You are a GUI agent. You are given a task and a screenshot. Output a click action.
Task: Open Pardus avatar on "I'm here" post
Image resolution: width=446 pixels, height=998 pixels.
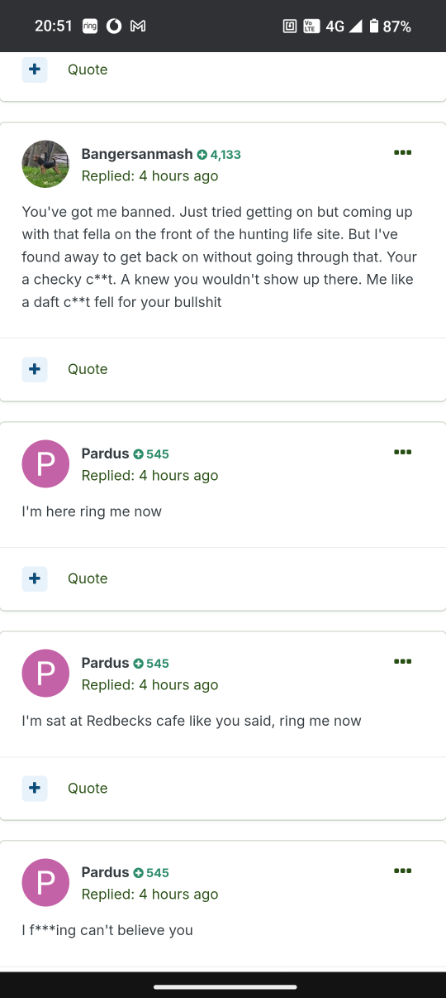[46, 464]
